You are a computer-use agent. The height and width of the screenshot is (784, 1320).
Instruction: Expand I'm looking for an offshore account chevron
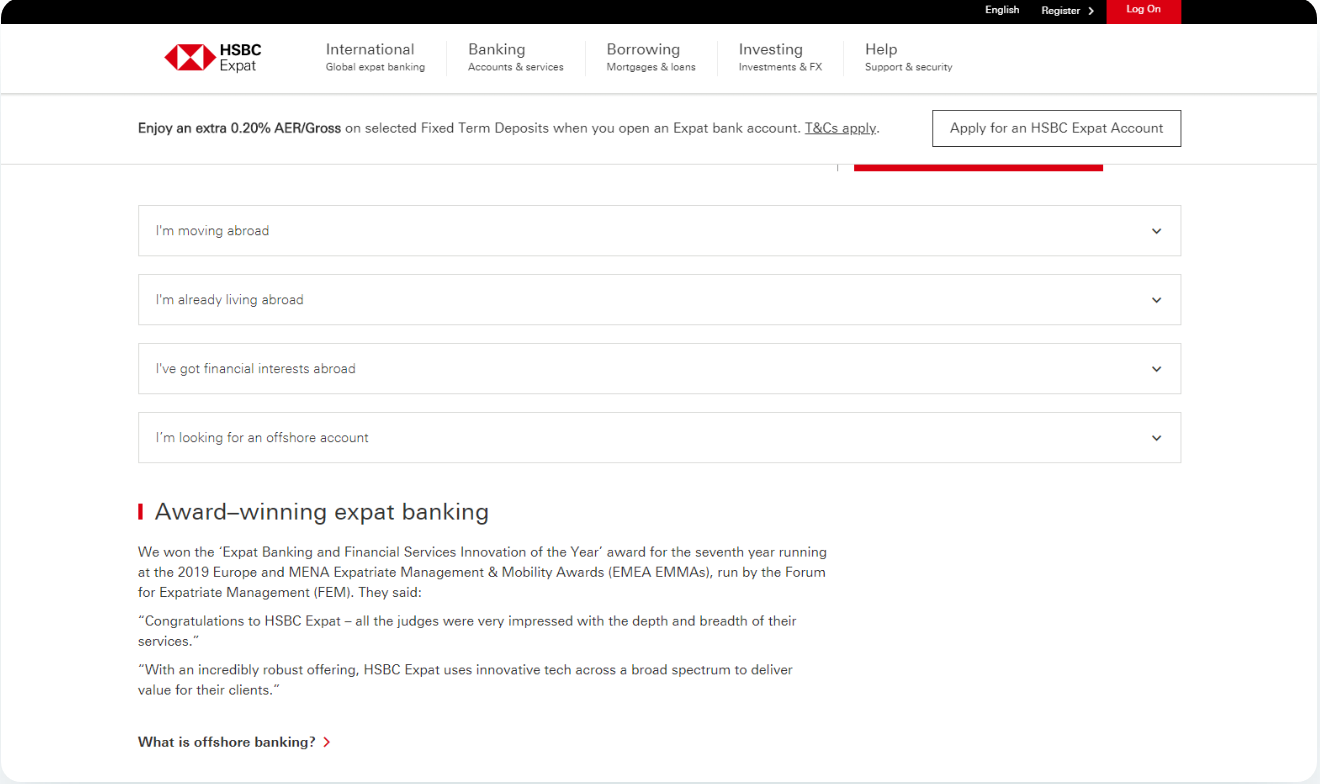click(x=1156, y=438)
